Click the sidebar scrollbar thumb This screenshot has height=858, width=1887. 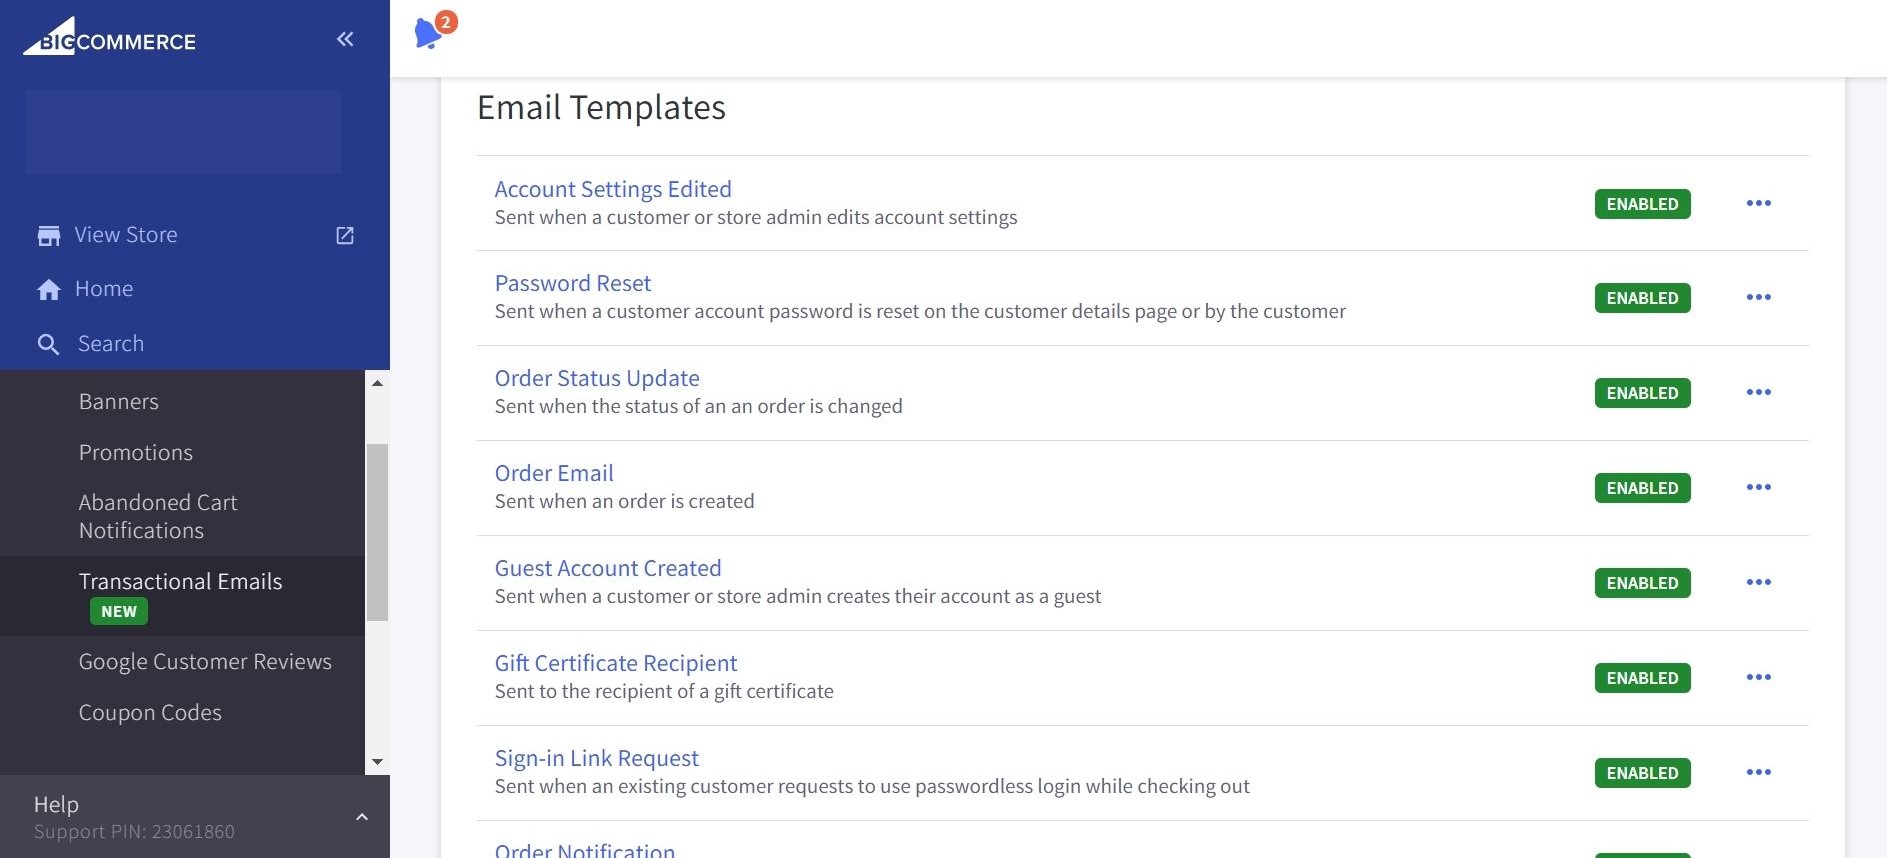[x=377, y=531]
